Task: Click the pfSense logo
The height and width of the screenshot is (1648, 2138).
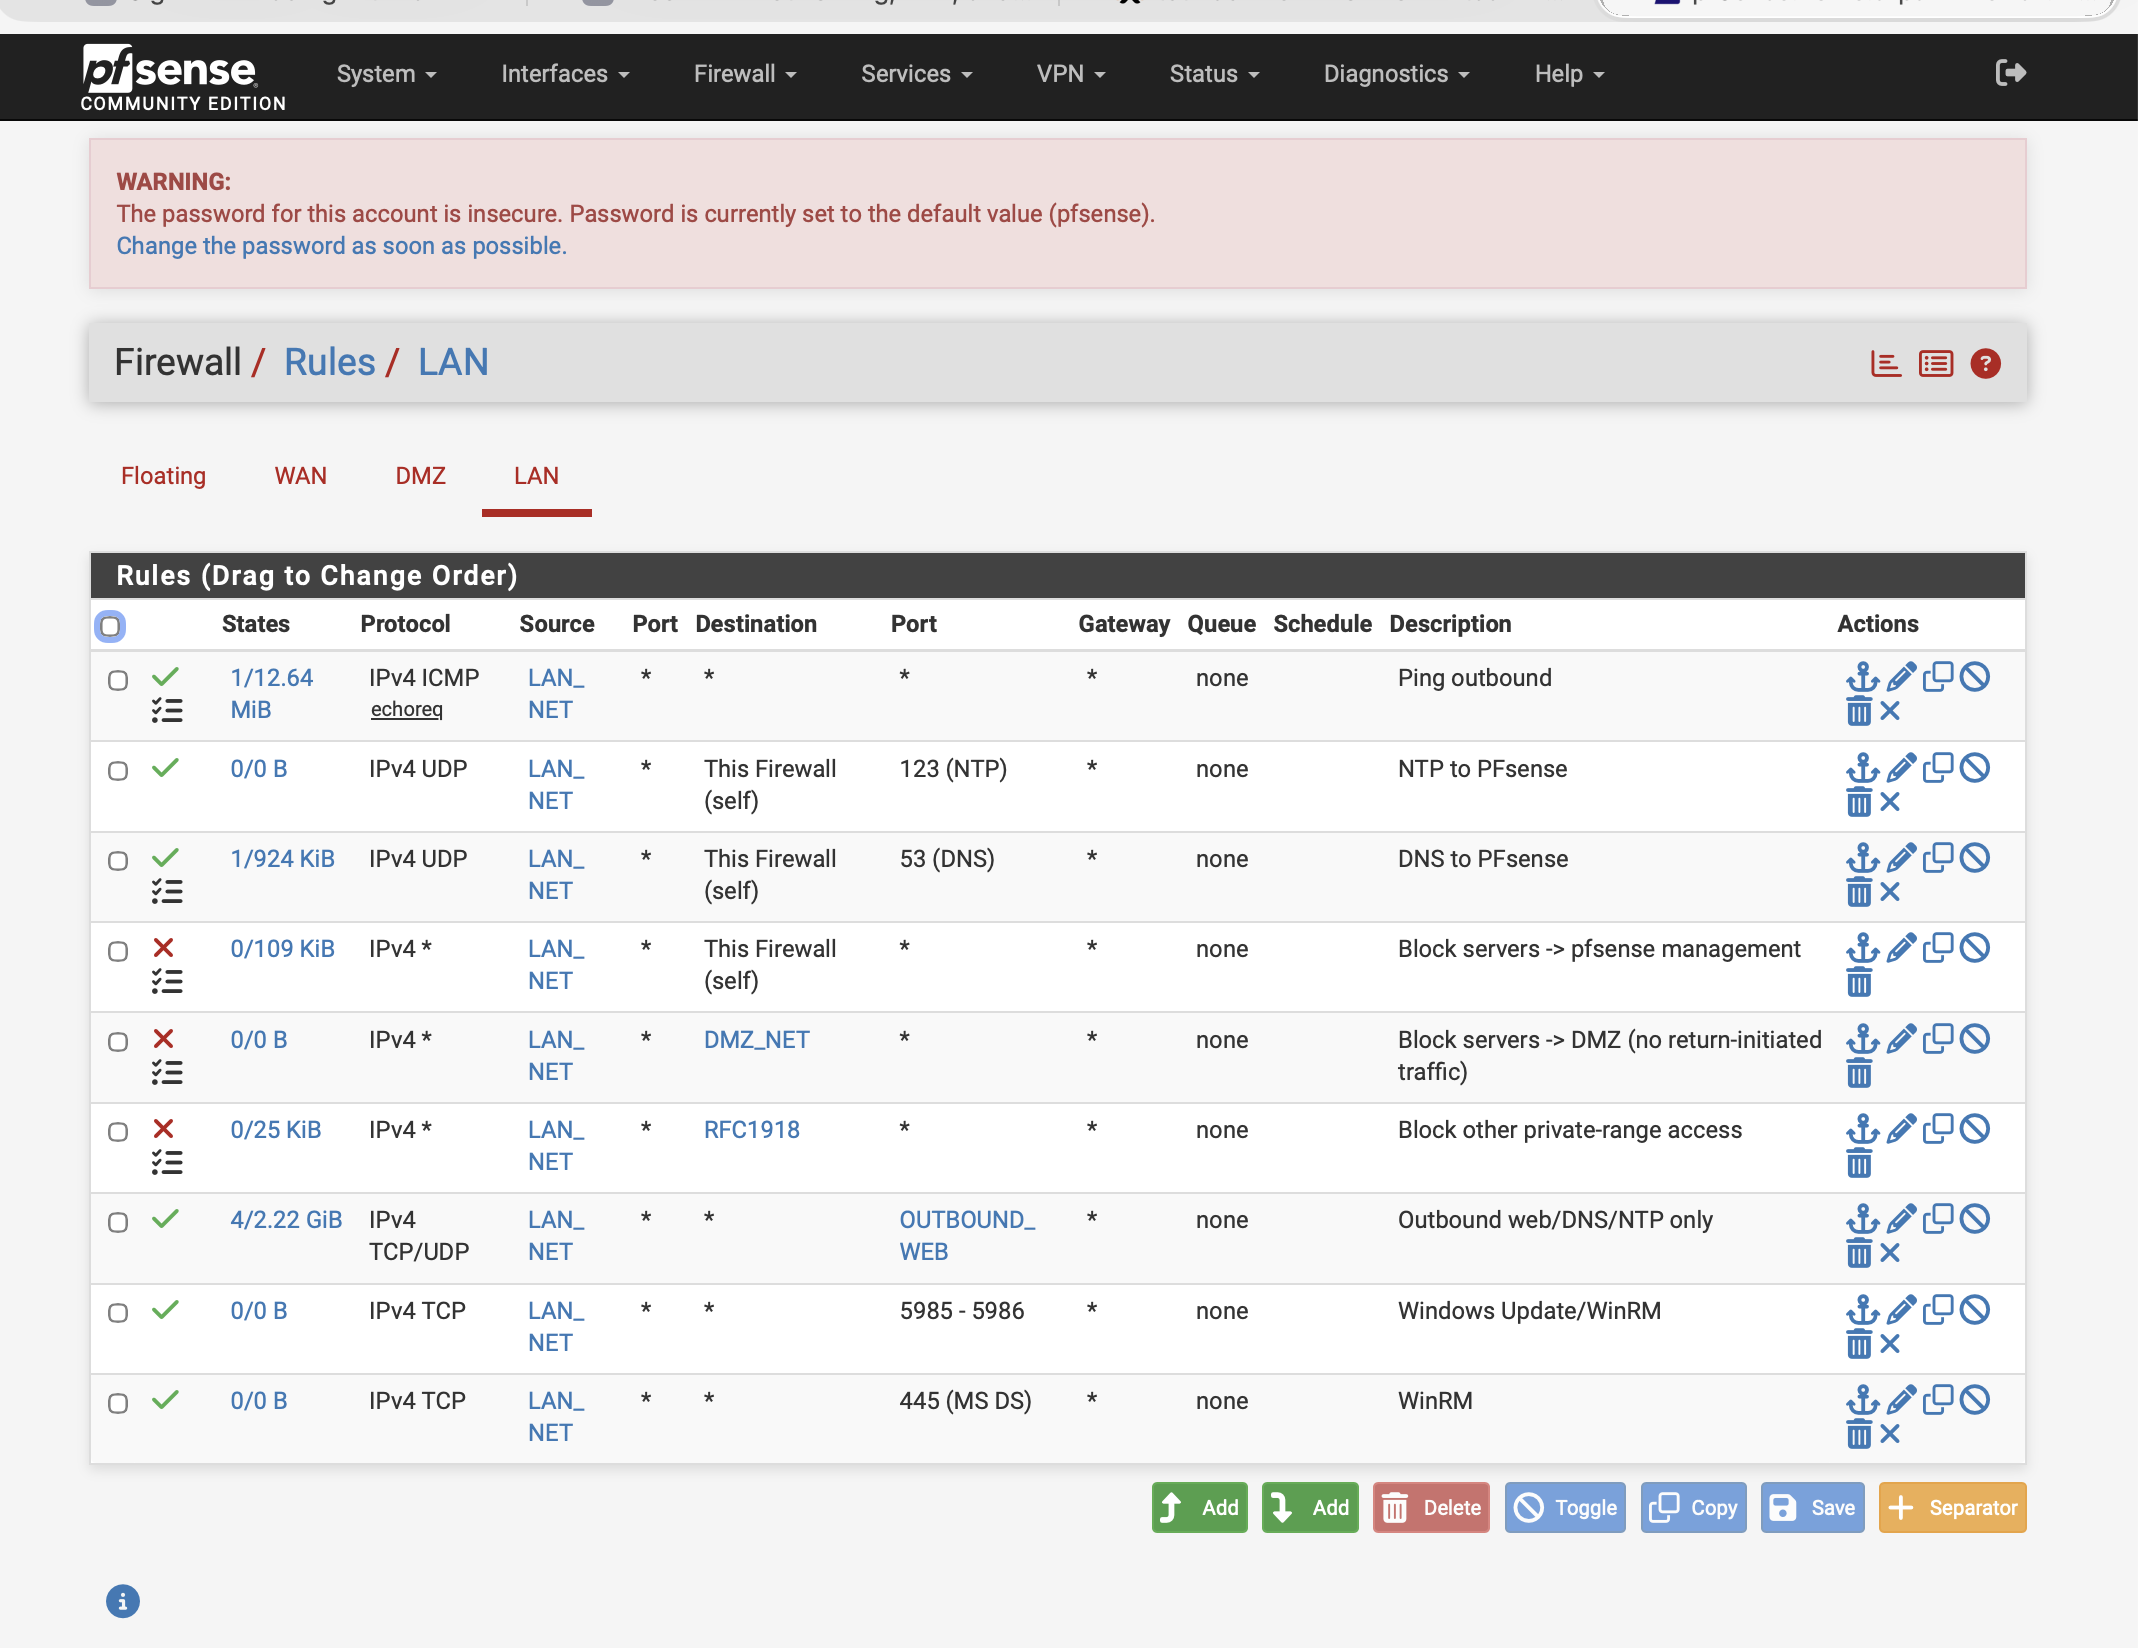Action: 183,77
